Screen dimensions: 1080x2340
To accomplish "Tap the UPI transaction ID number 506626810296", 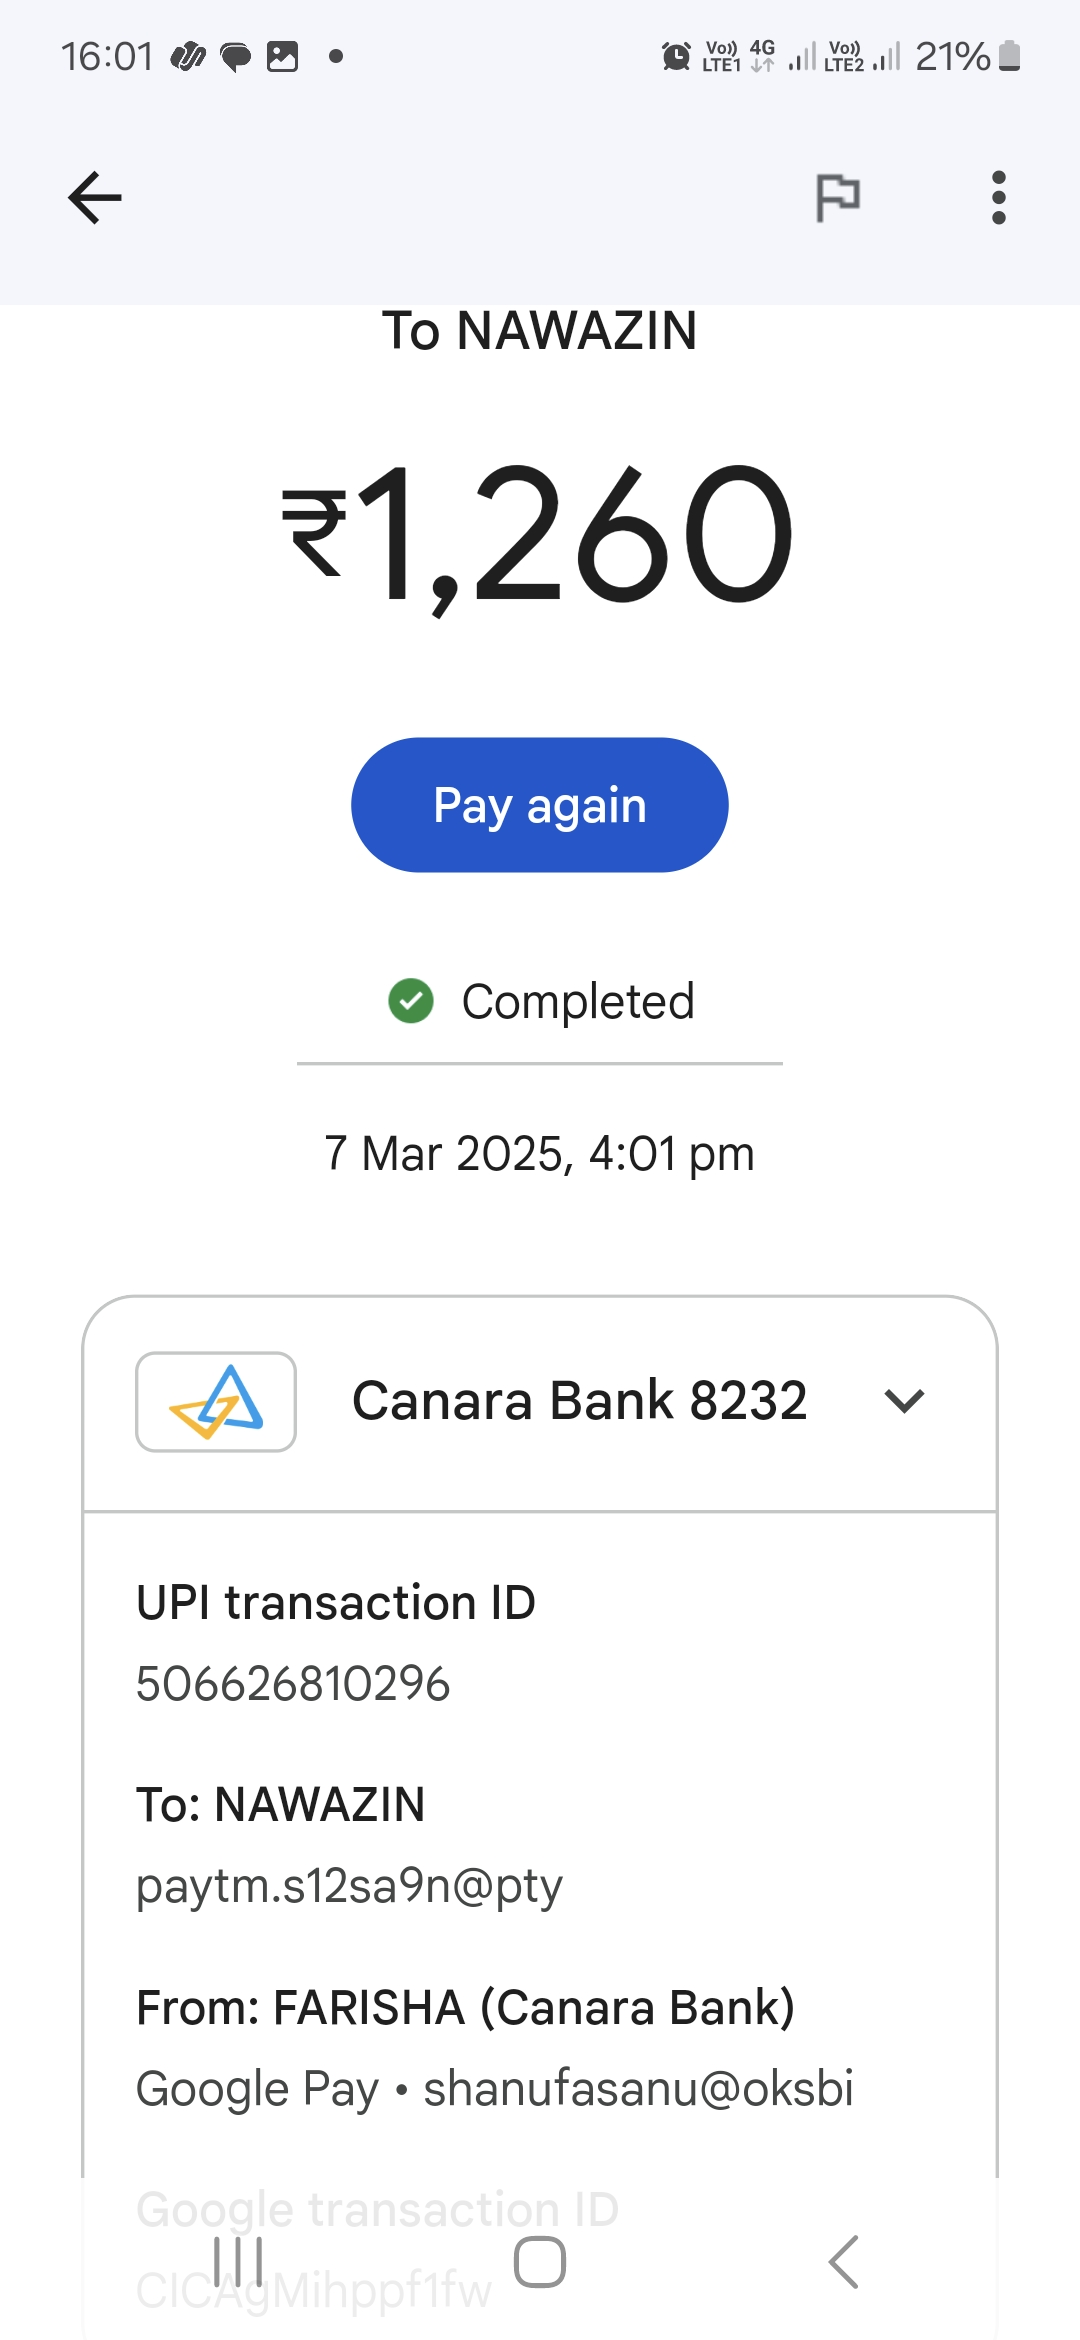I will click(293, 1684).
